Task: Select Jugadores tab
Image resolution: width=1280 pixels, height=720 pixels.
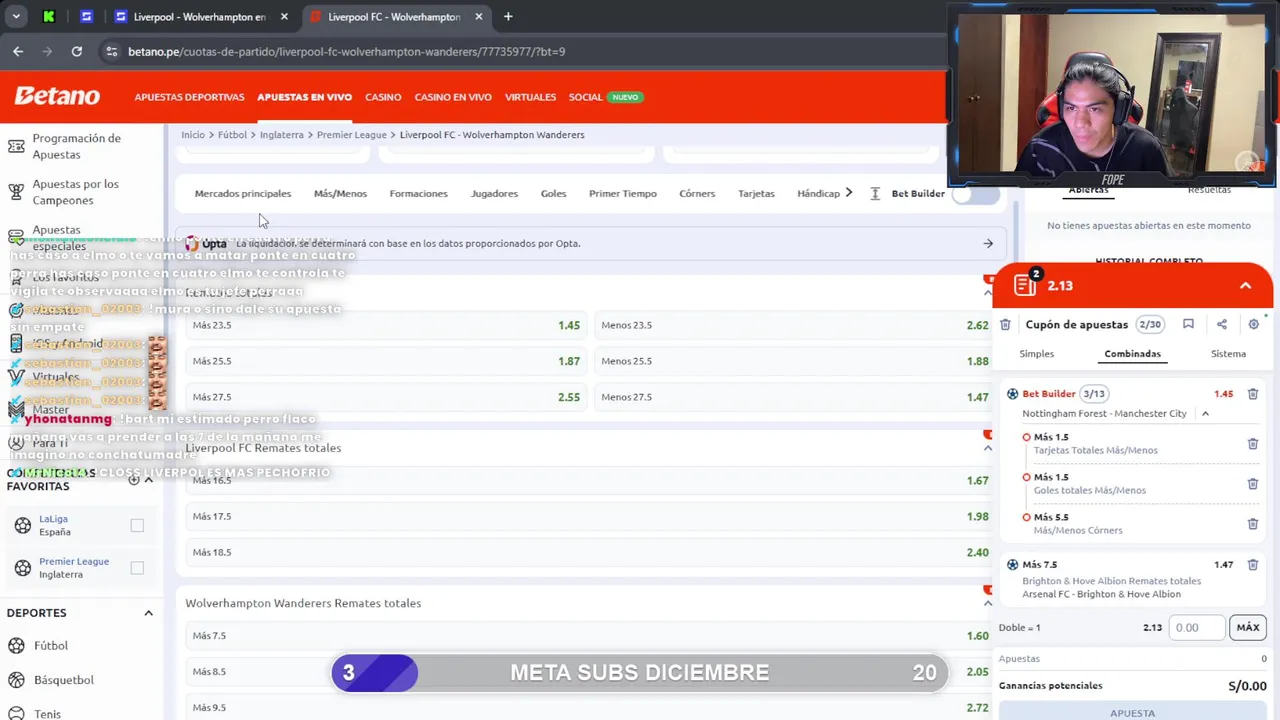Action: (494, 193)
